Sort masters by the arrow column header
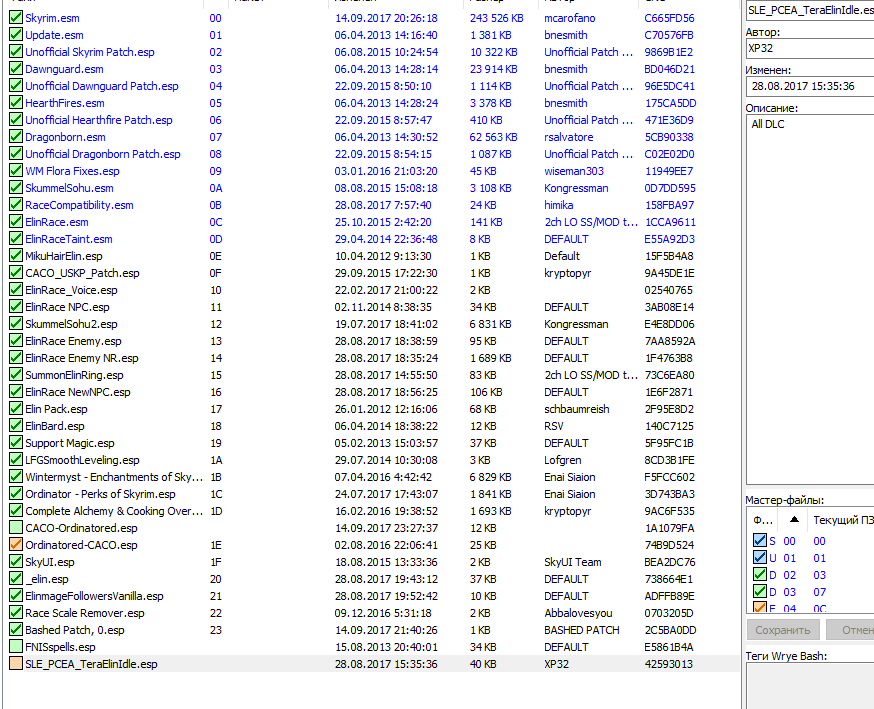The width and height of the screenshot is (874, 709). click(x=794, y=519)
